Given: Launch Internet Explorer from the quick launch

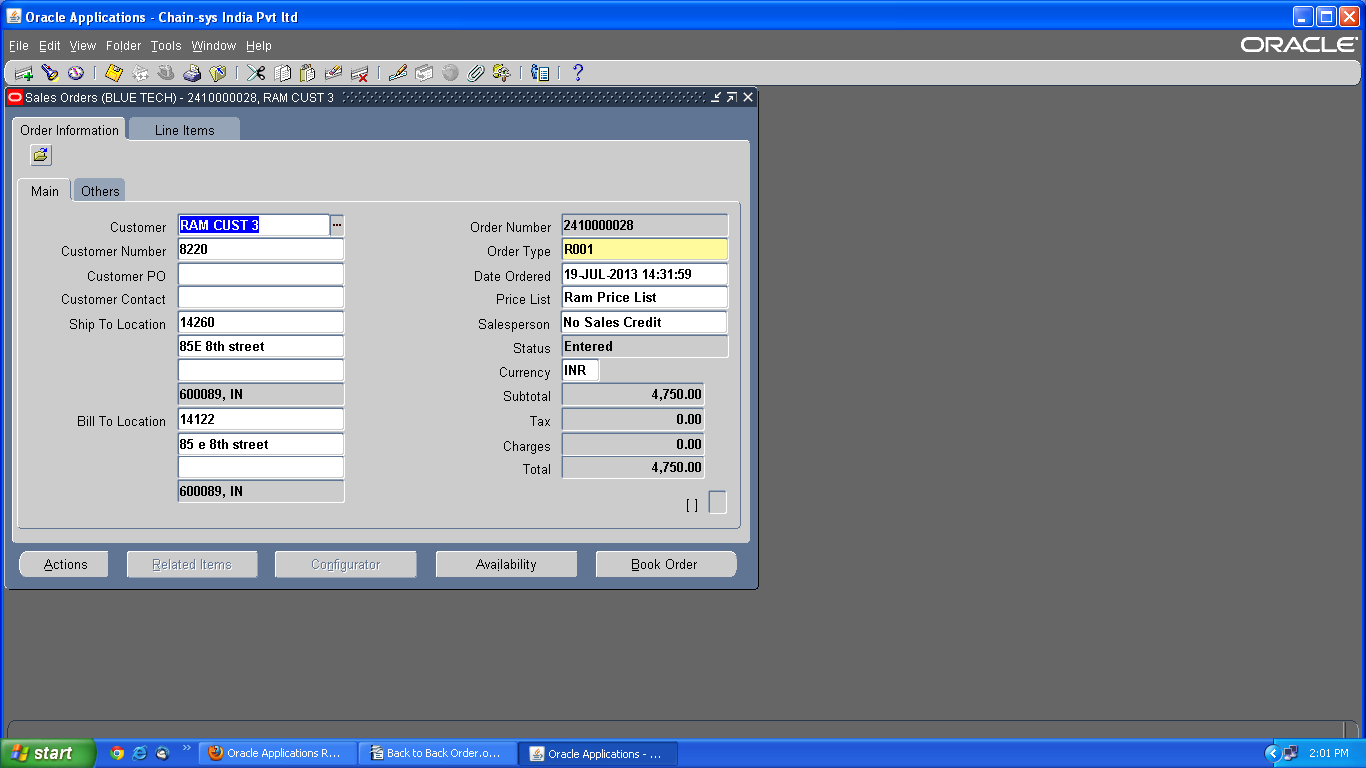Looking at the screenshot, I should (140, 753).
